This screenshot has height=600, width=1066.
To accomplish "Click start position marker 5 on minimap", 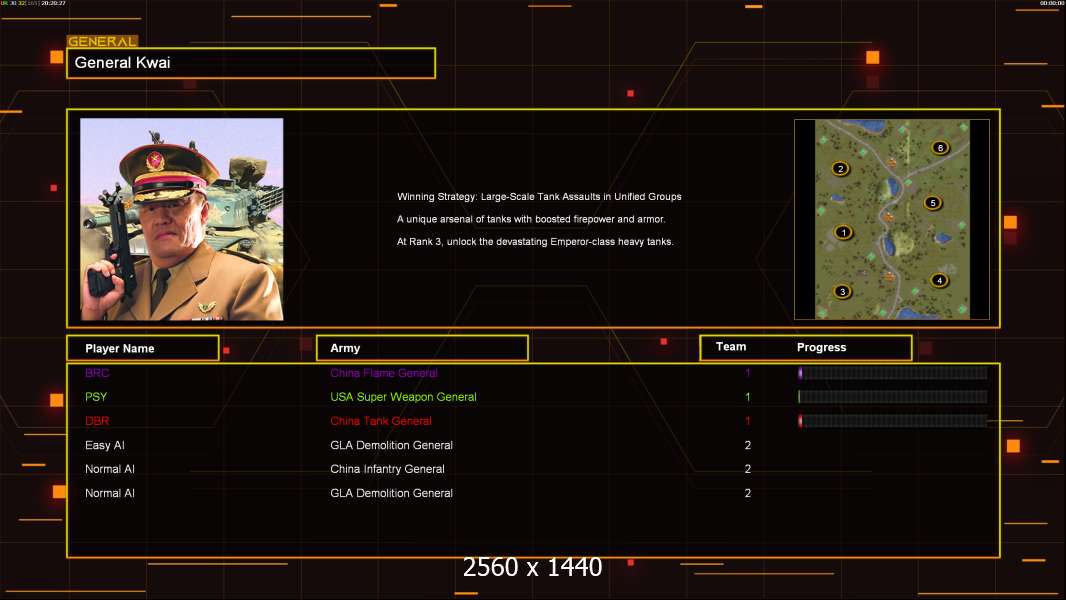I will point(933,202).
